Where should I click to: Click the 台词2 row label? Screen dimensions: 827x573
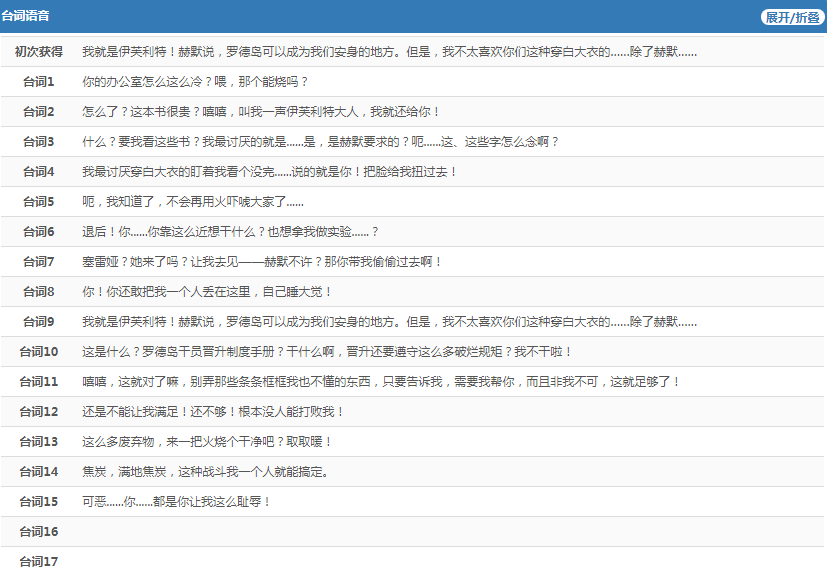38,111
